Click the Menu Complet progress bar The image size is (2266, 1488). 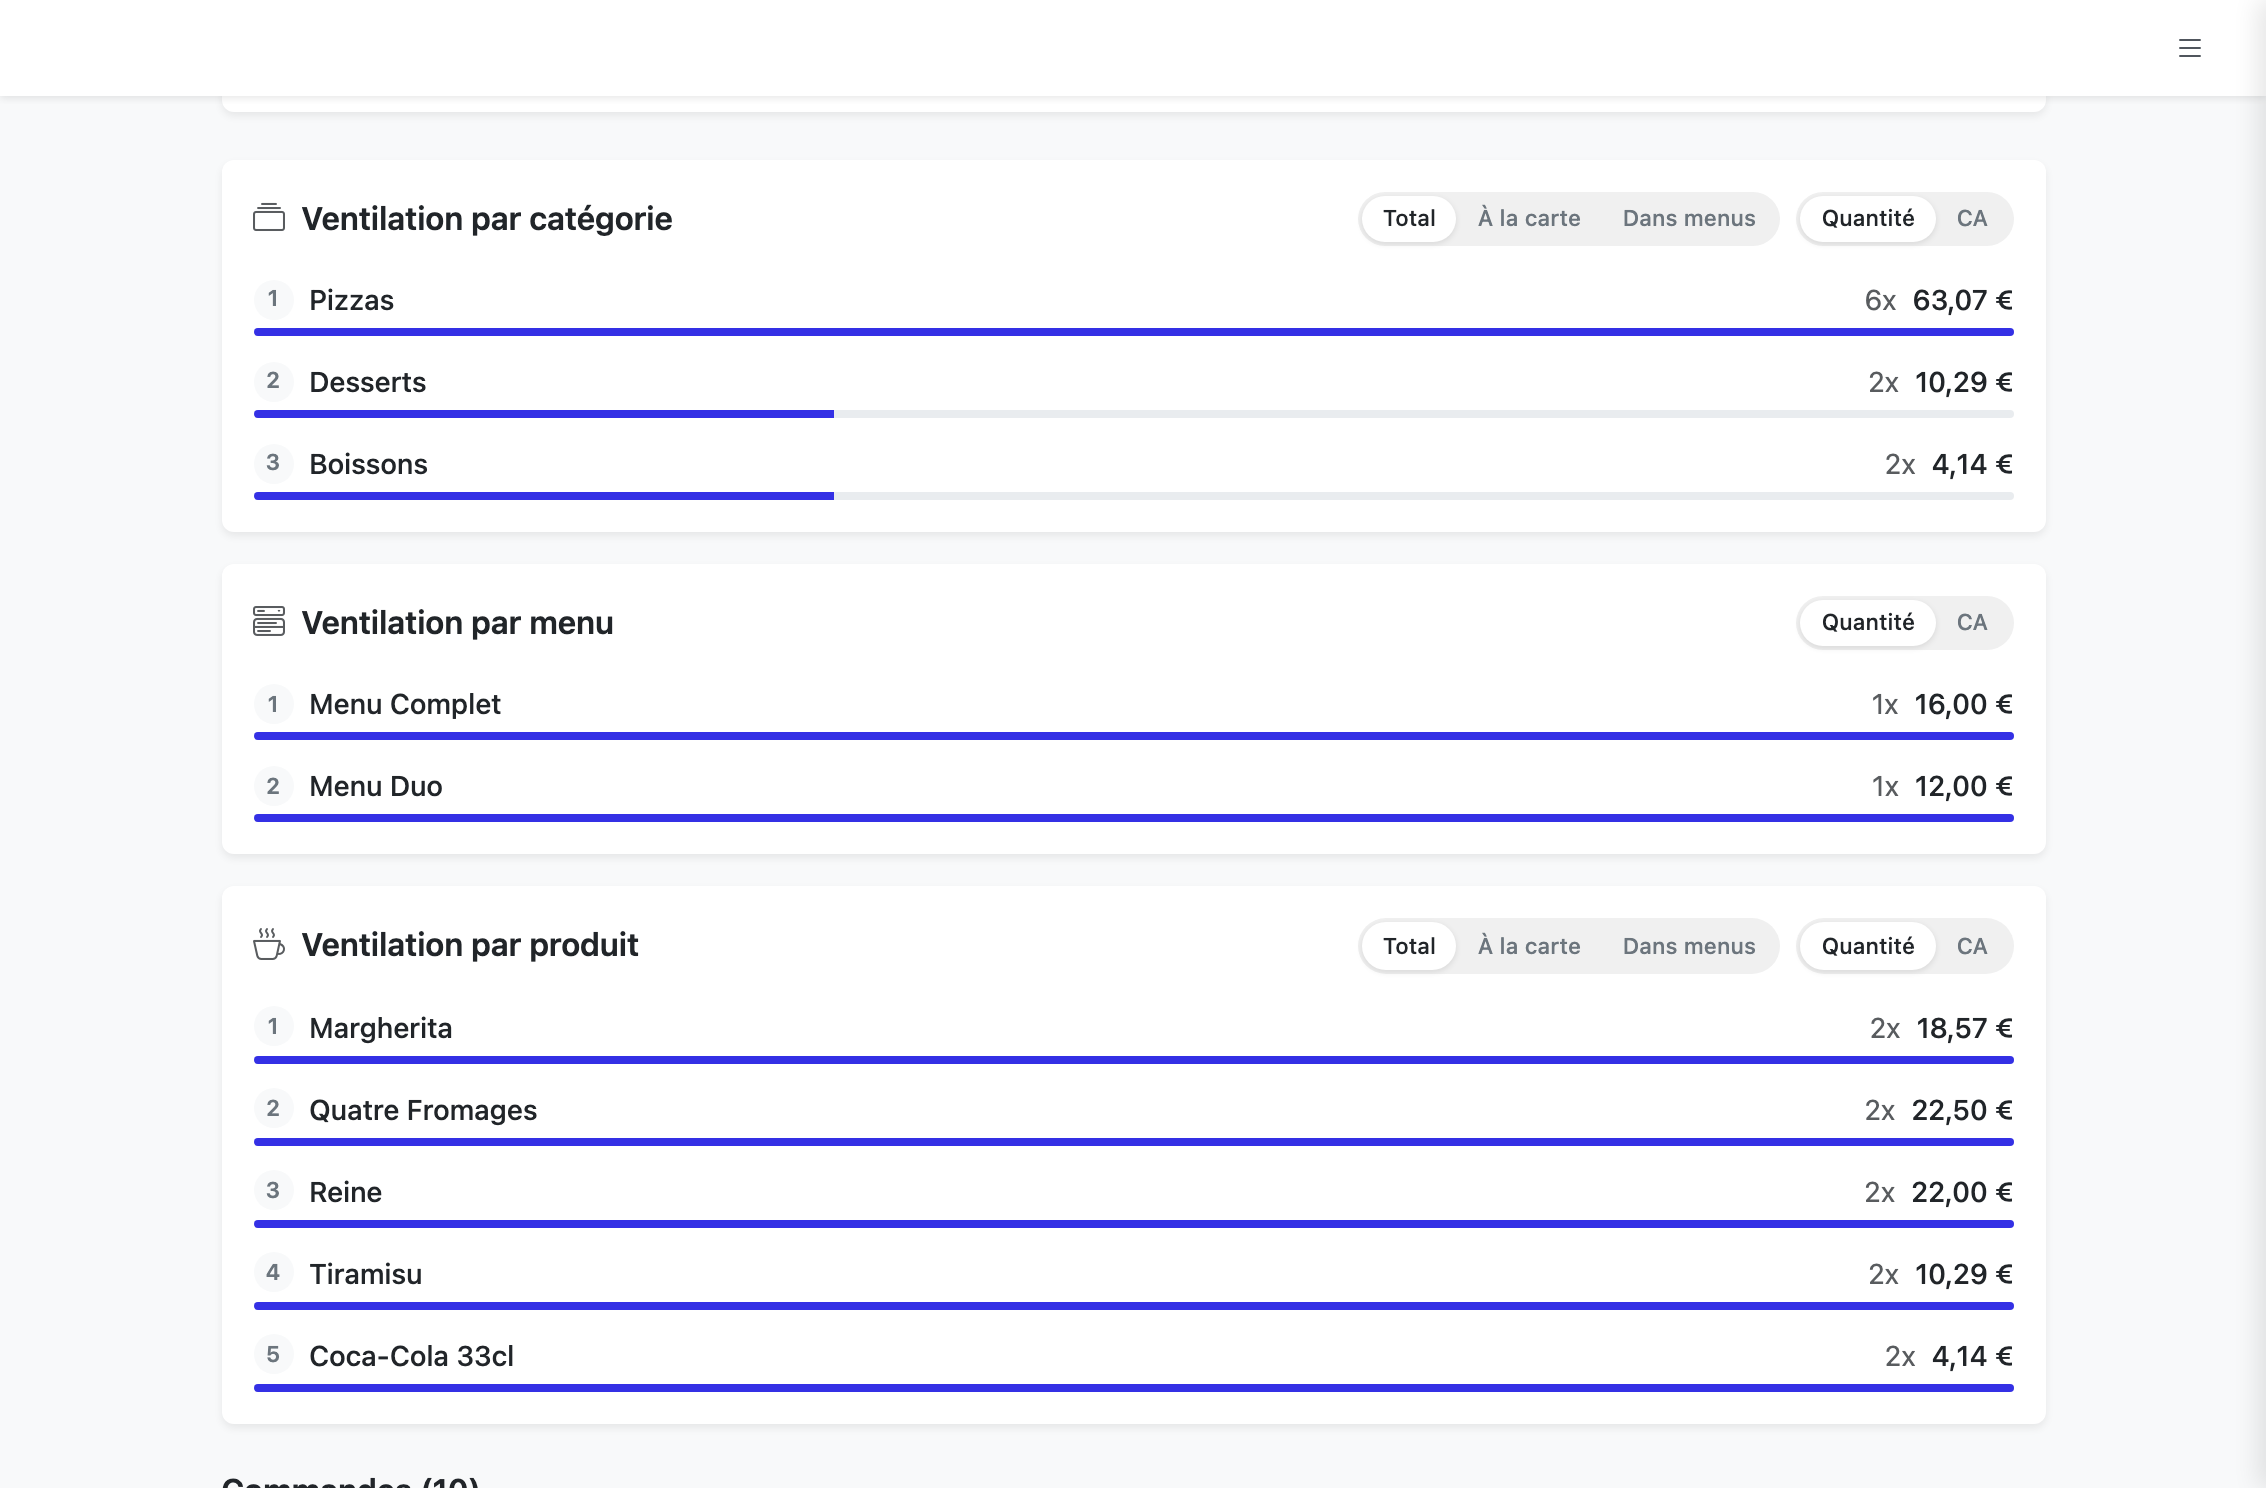click(x=1134, y=736)
